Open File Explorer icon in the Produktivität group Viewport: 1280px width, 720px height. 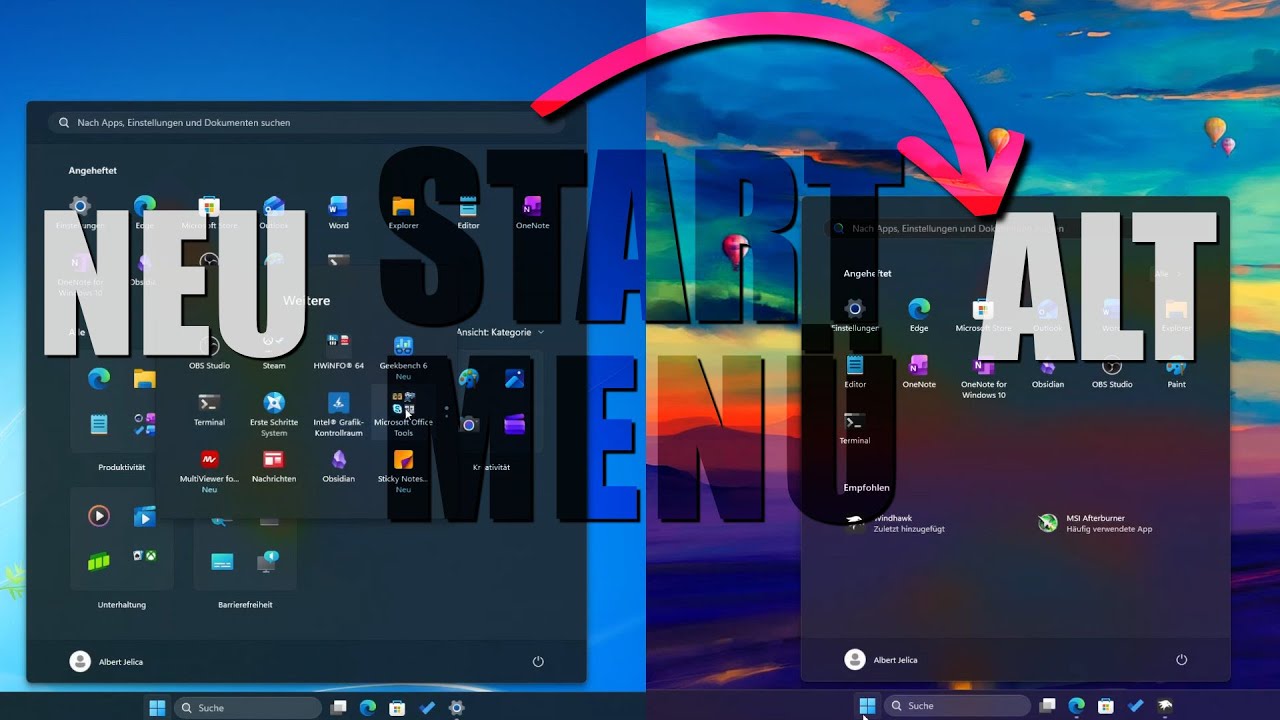coord(145,379)
